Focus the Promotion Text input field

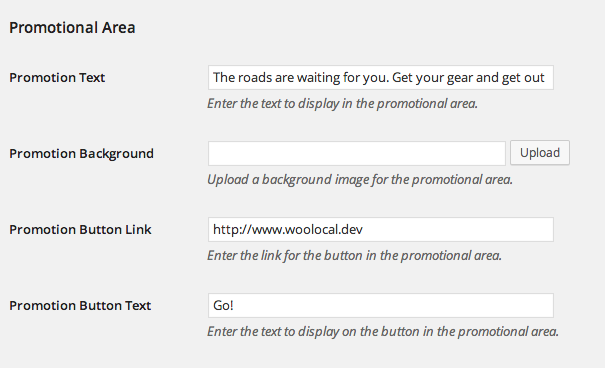pos(381,78)
